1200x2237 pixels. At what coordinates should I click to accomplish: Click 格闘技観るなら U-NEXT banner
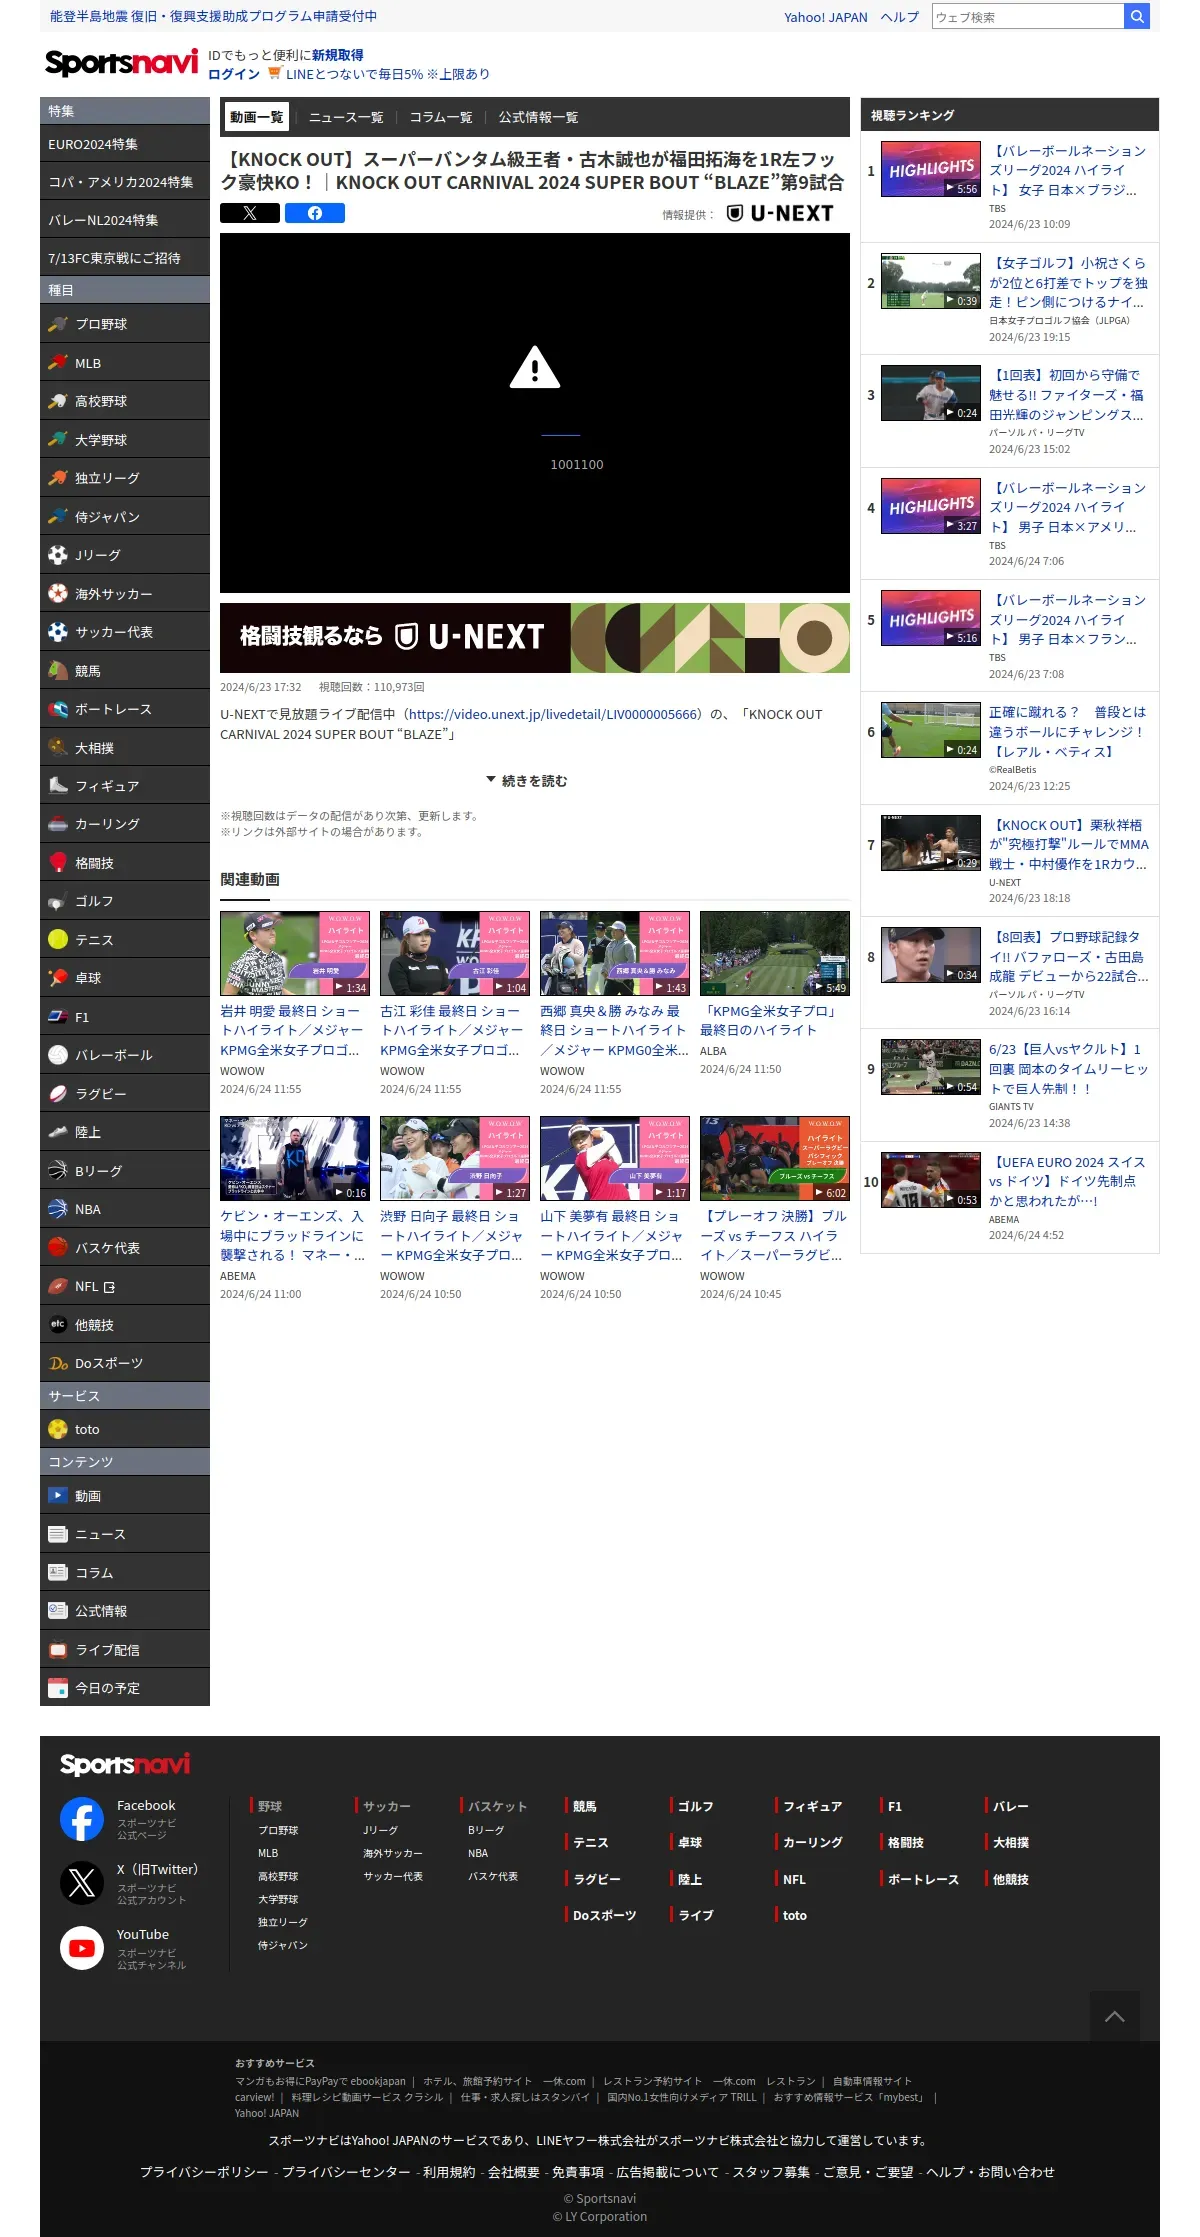[535, 637]
